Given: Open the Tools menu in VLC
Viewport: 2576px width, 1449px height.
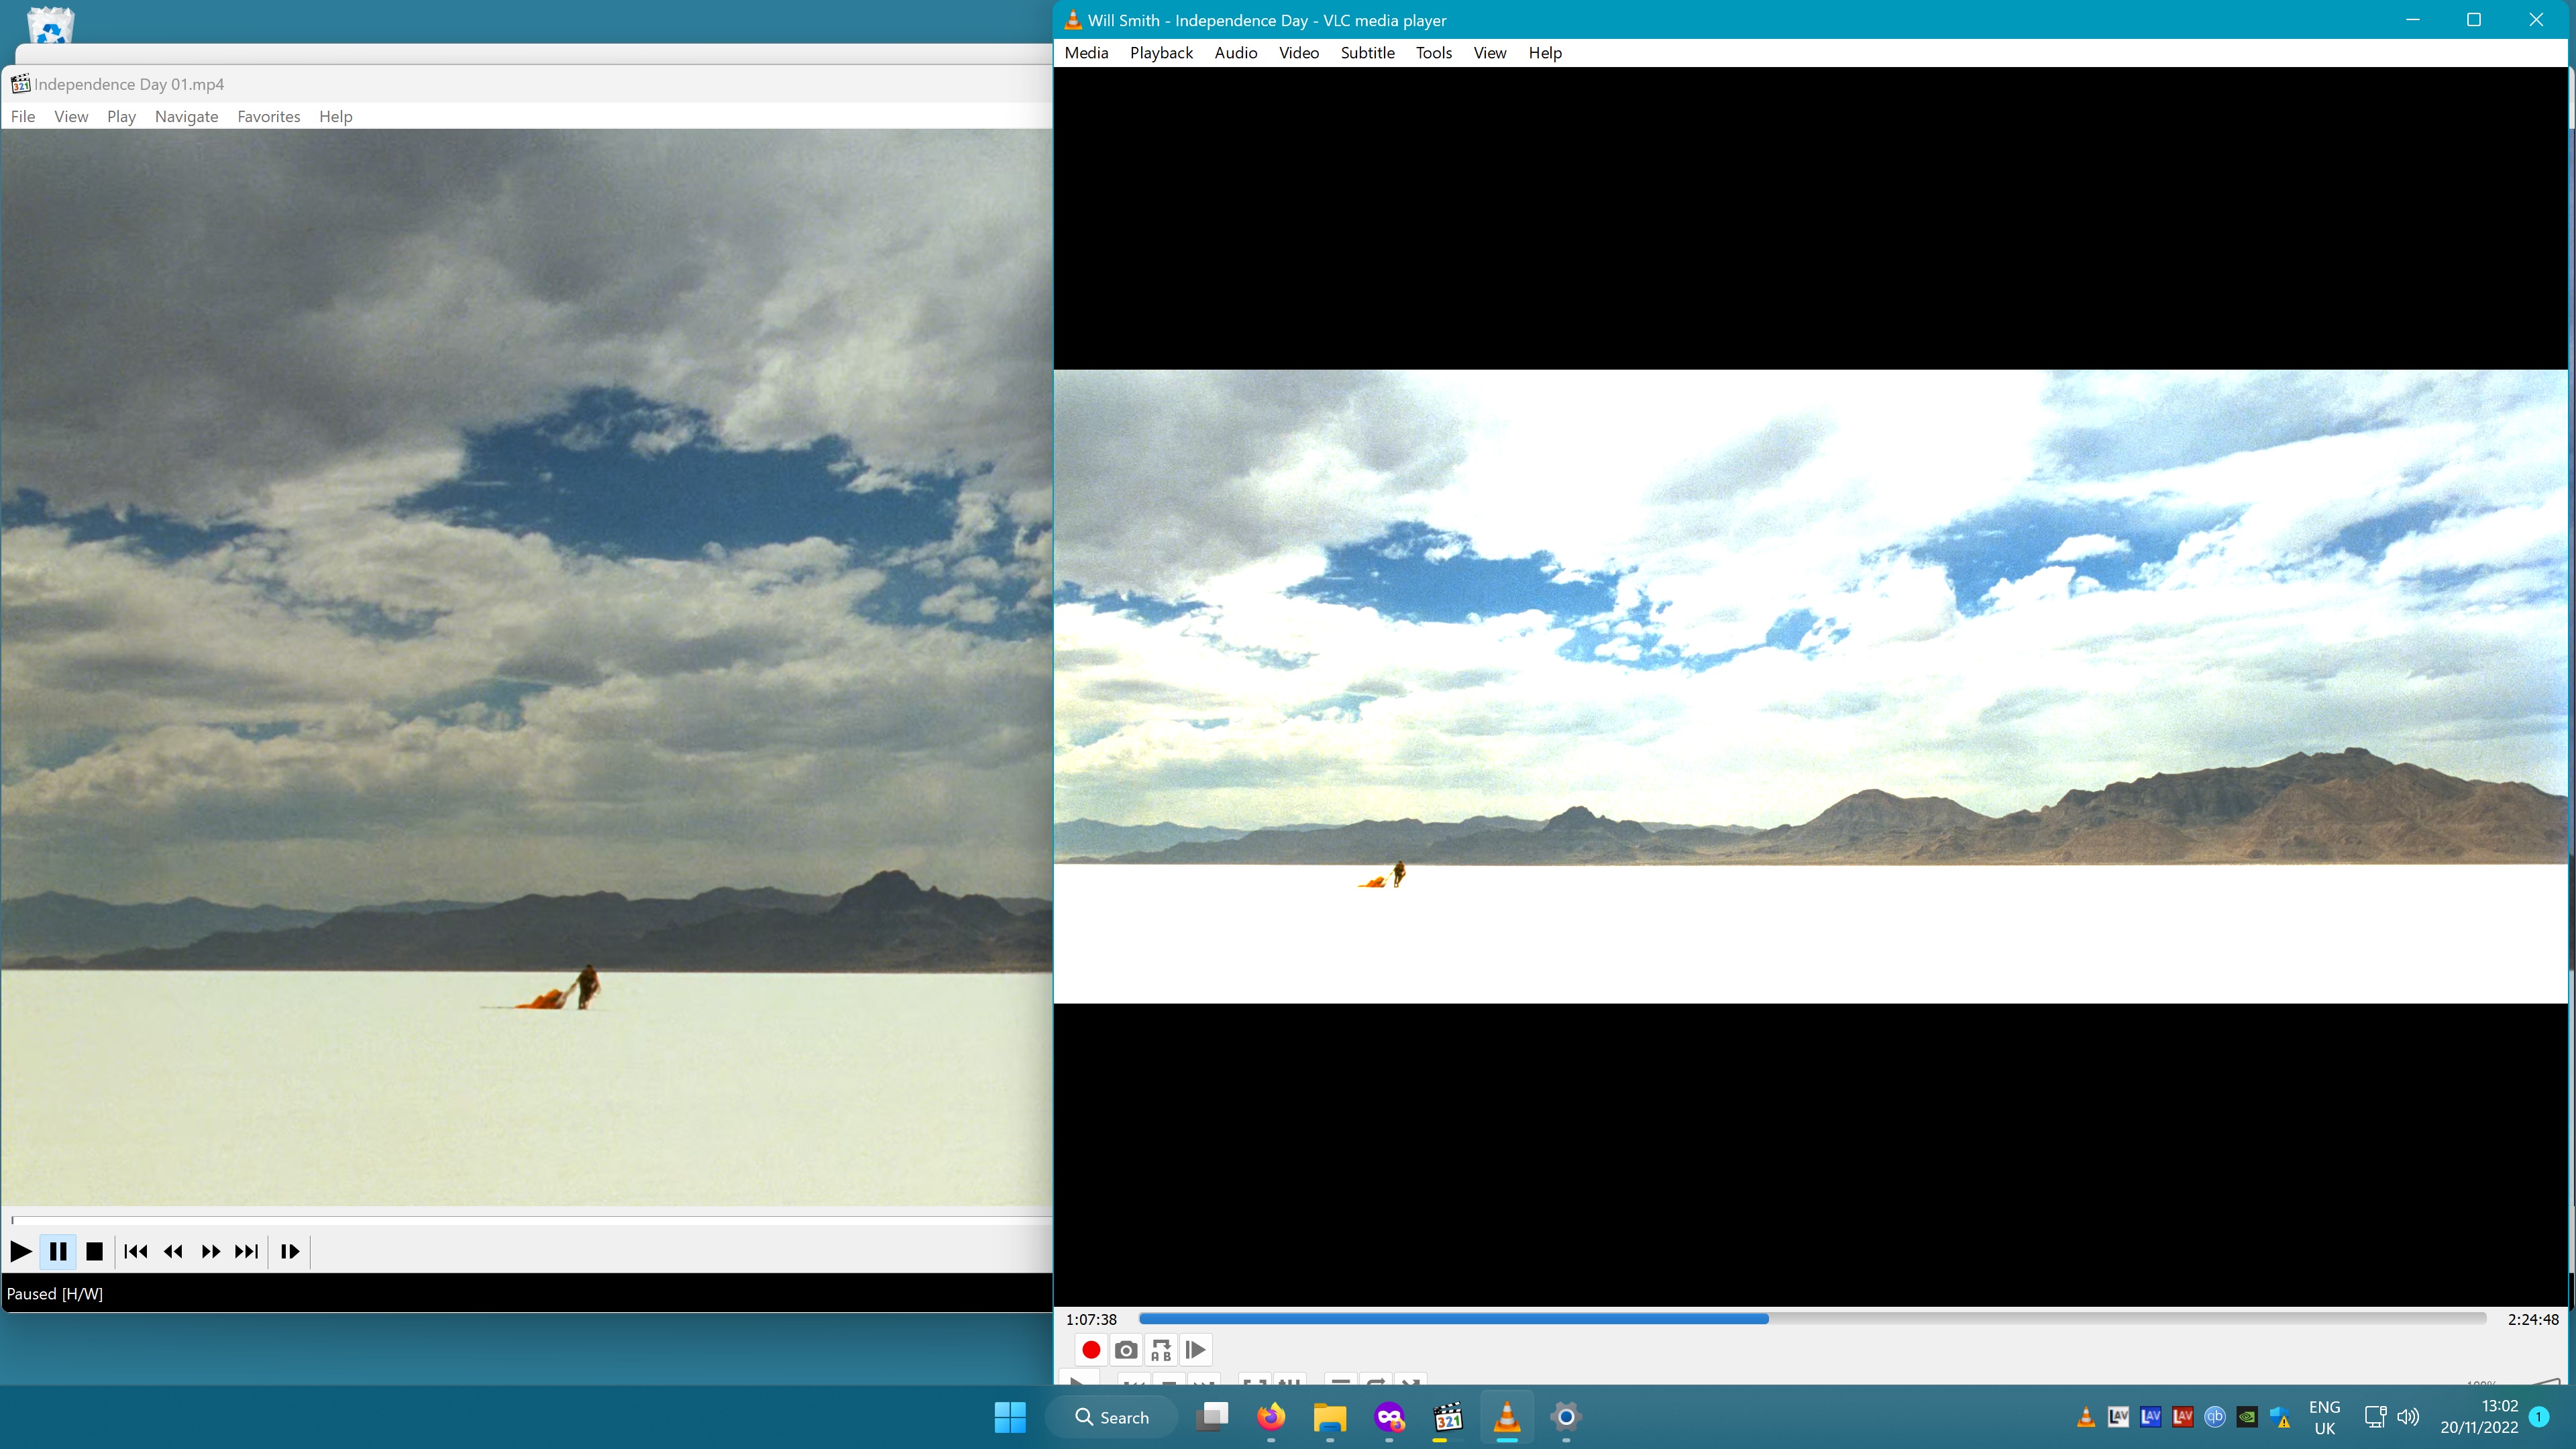Looking at the screenshot, I should [x=1433, y=52].
